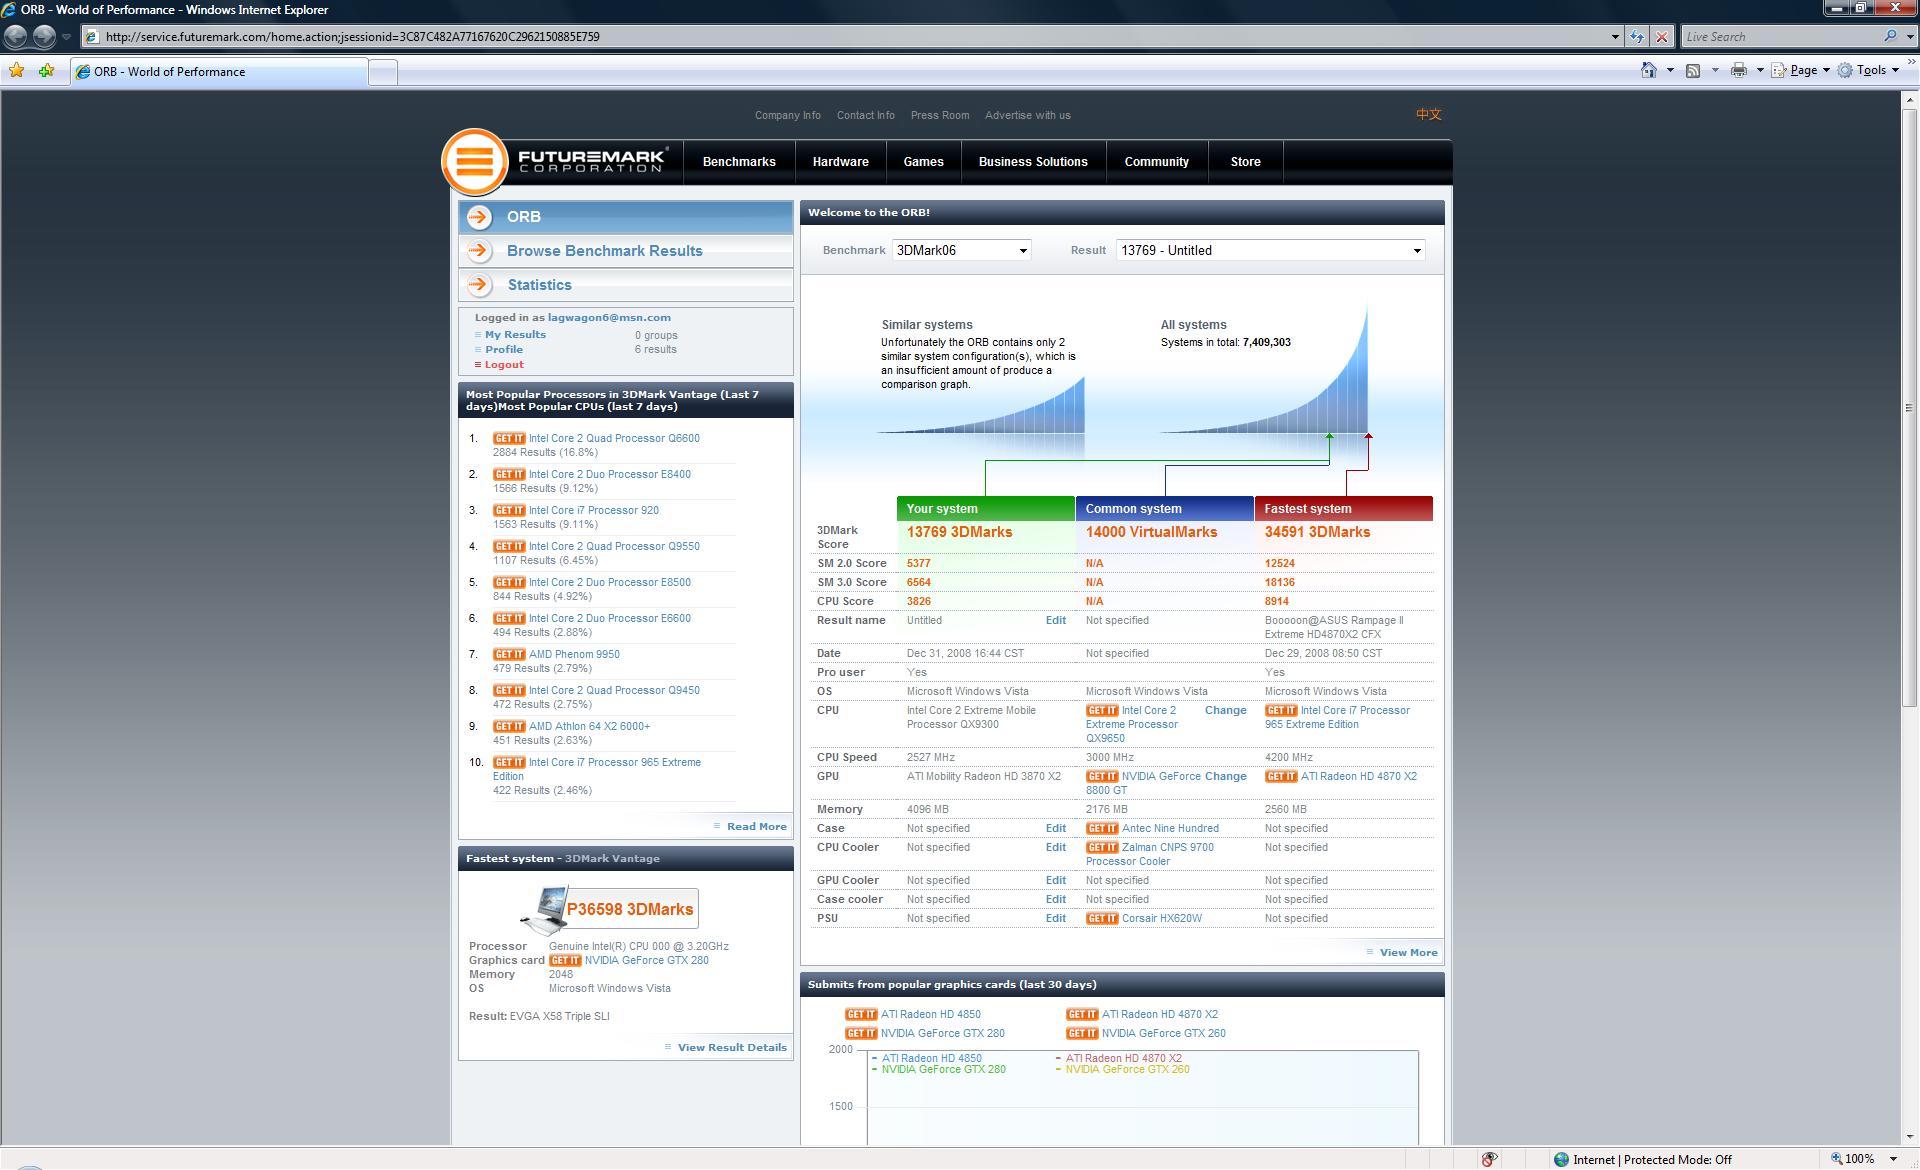The image size is (1920, 1170).
Task: Click GET IT badge for Corsair HX620W
Action: 1102,919
